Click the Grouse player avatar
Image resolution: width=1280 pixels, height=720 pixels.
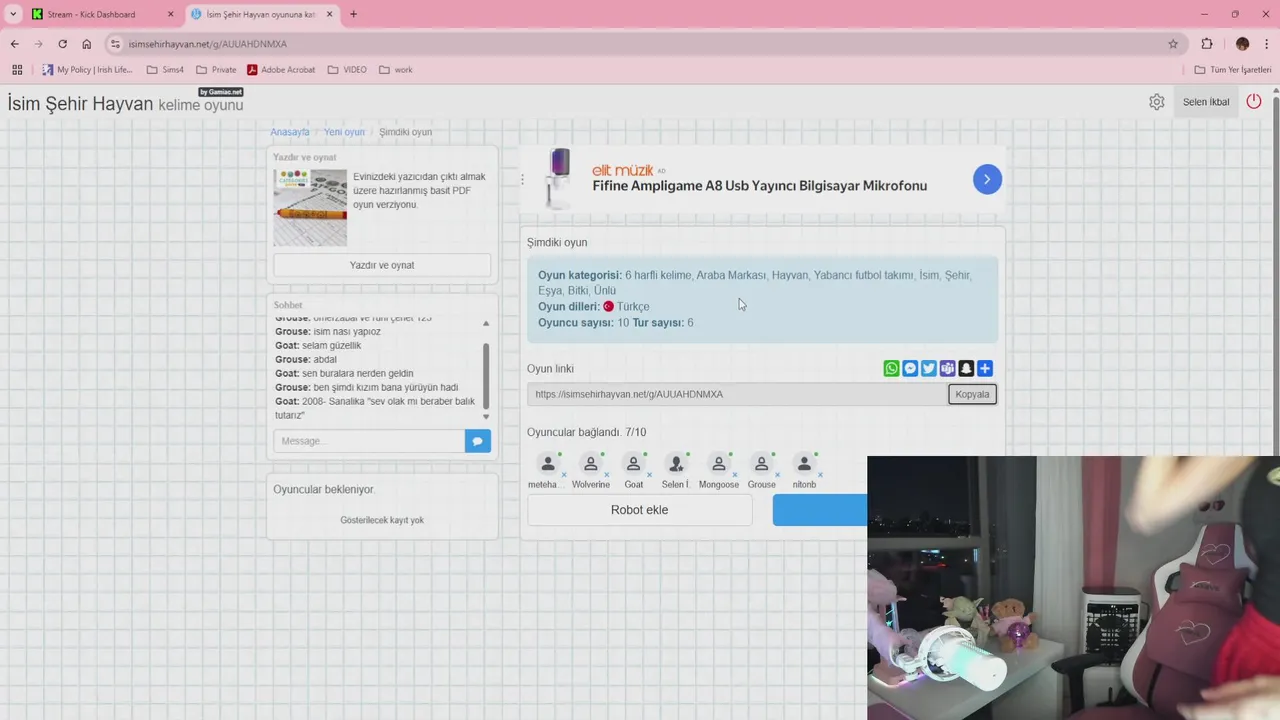761,464
